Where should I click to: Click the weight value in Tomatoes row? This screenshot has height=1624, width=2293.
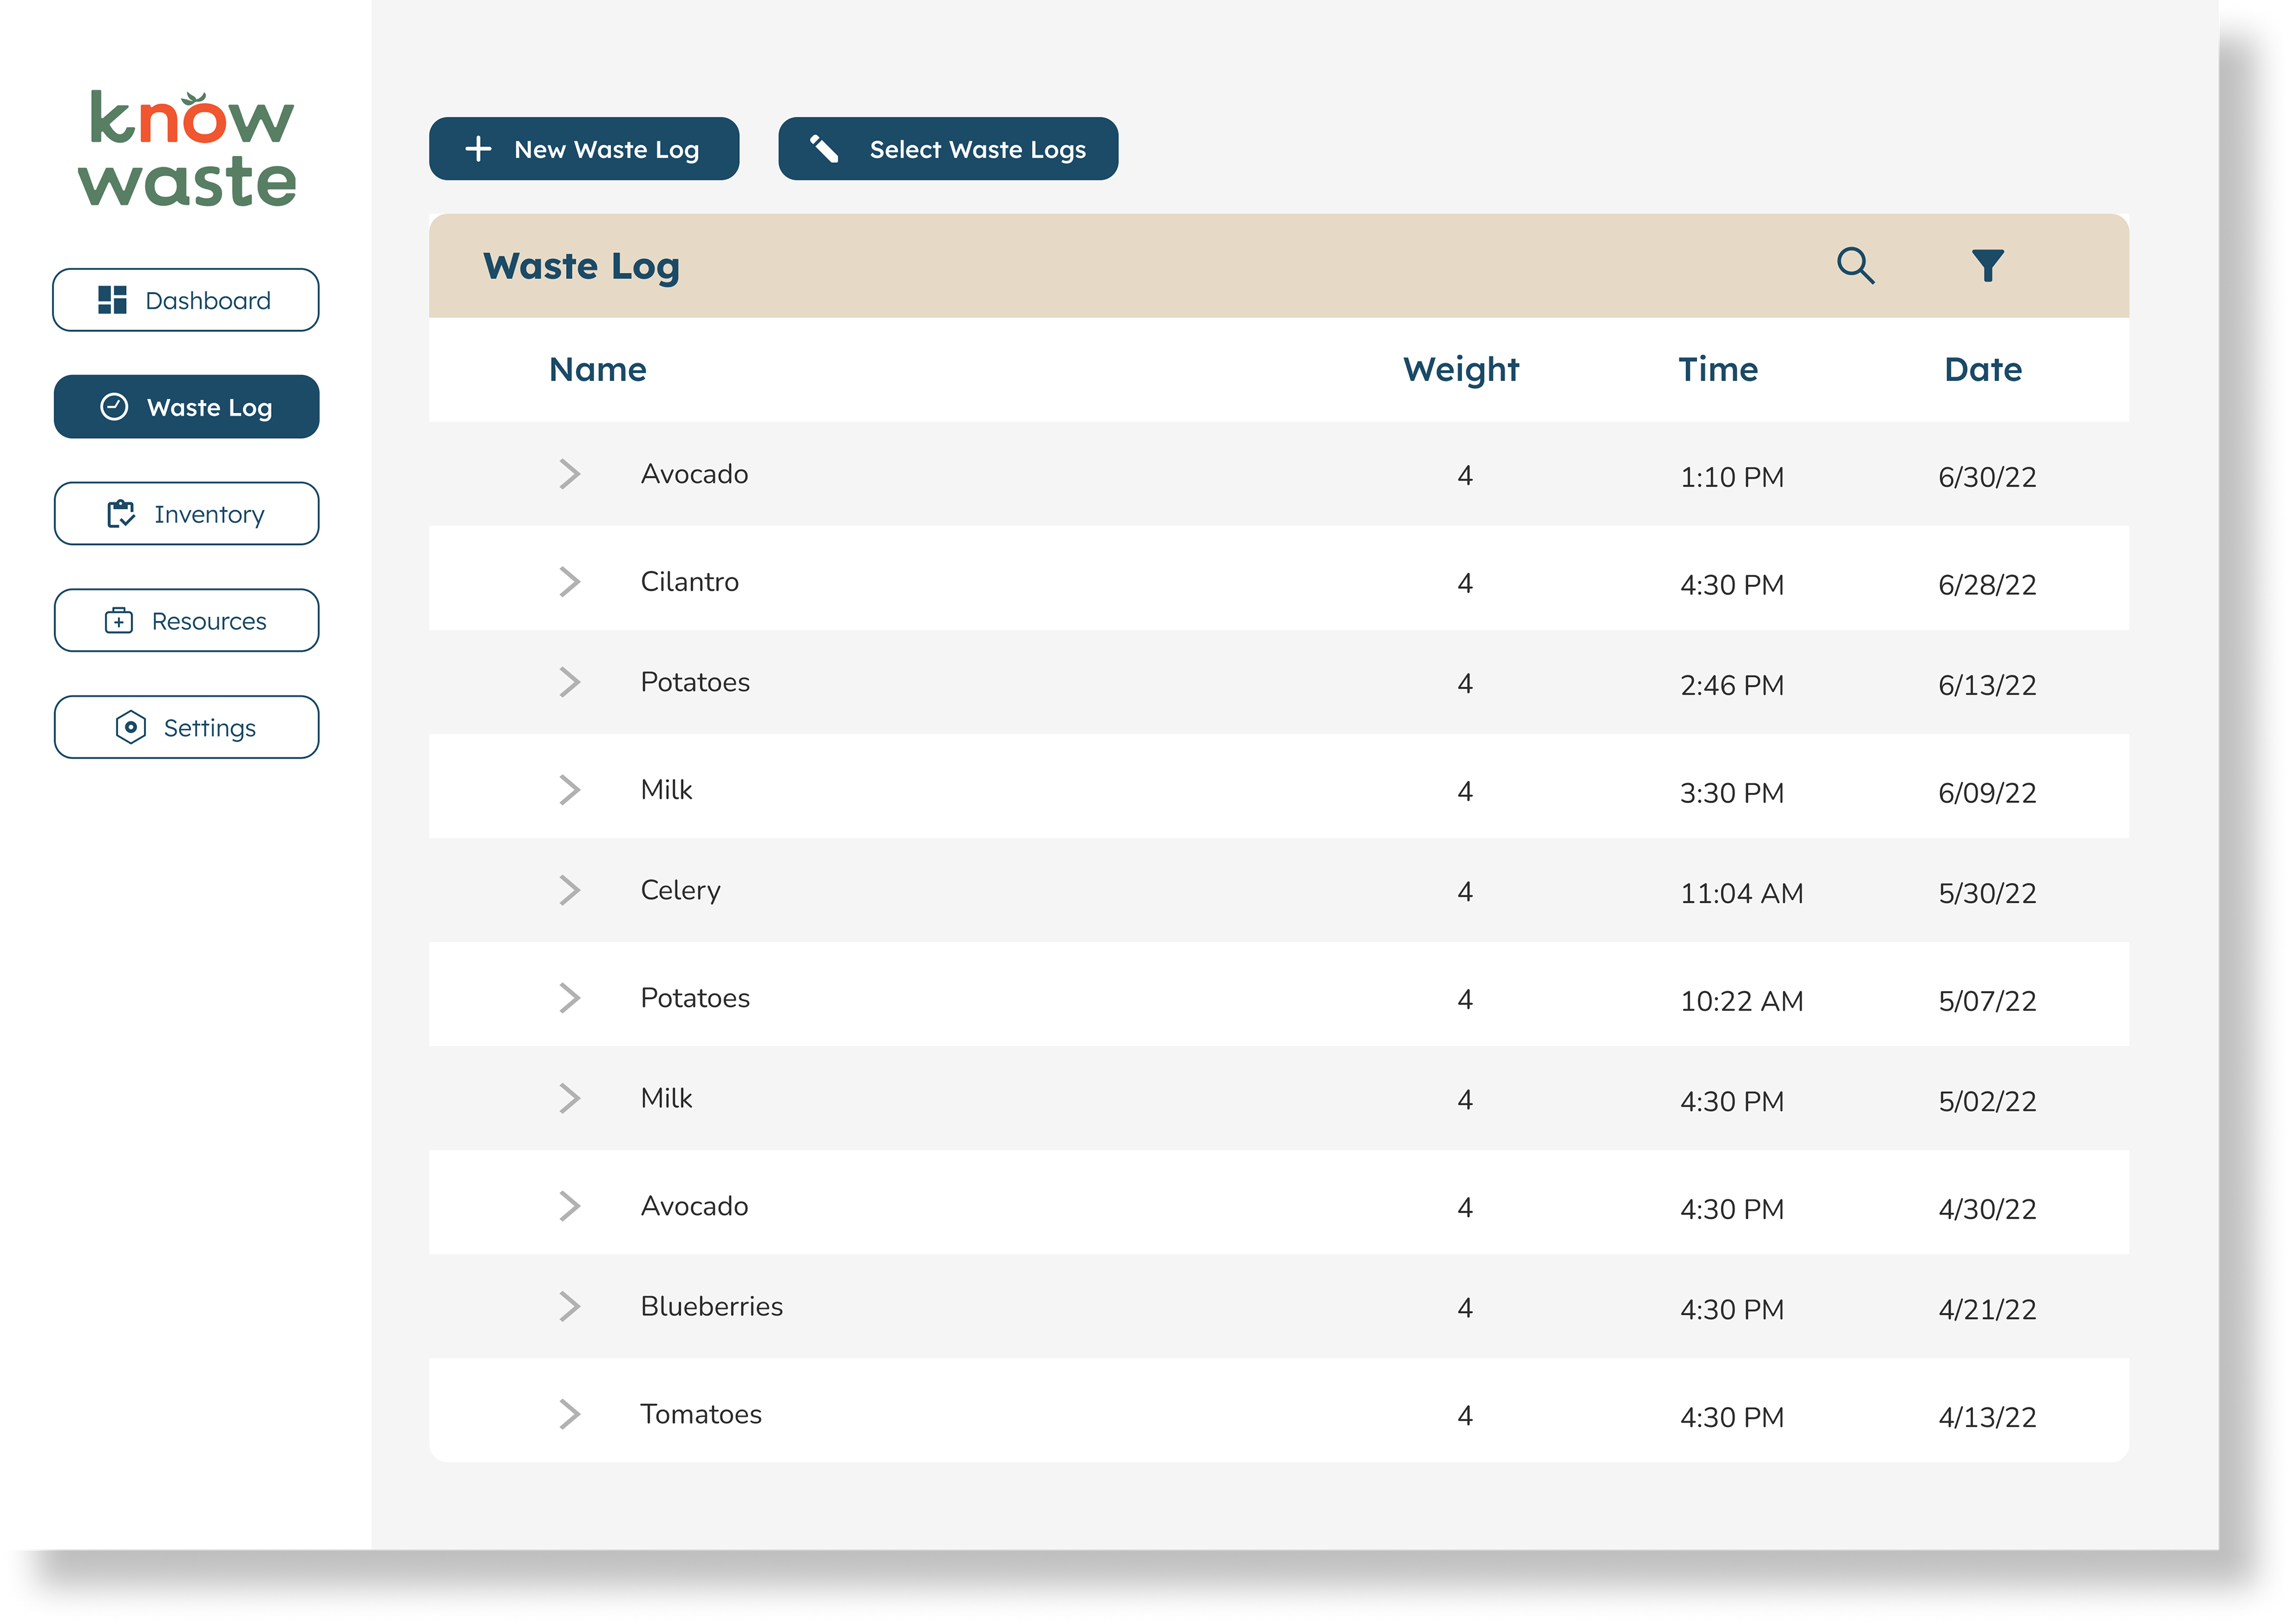(x=1465, y=1416)
